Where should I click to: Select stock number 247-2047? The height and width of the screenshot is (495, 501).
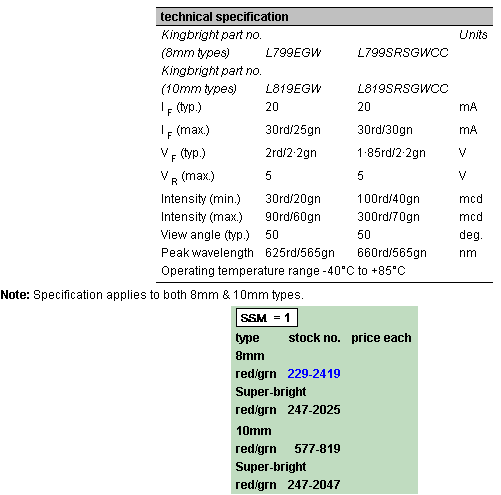314,485
